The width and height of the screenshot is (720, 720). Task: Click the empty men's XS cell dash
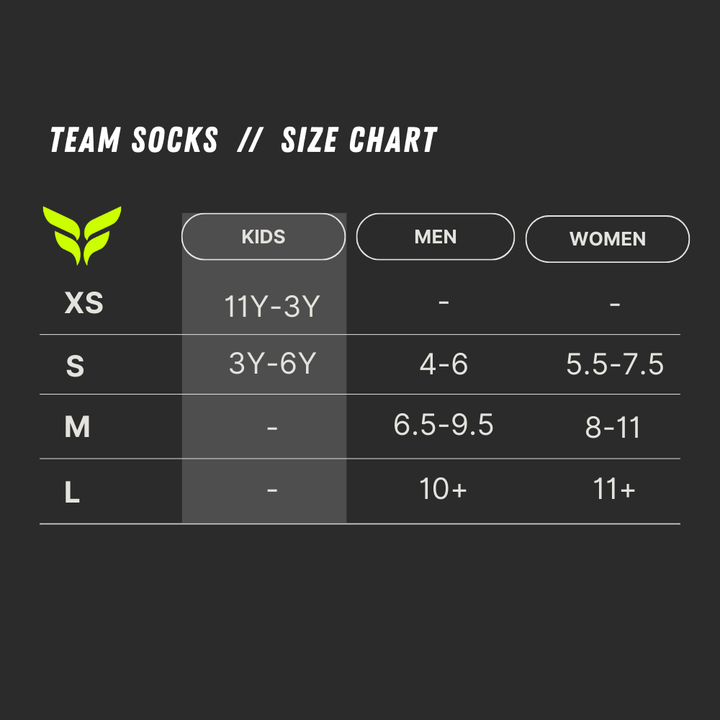pyautogui.click(x=444, y=301)
